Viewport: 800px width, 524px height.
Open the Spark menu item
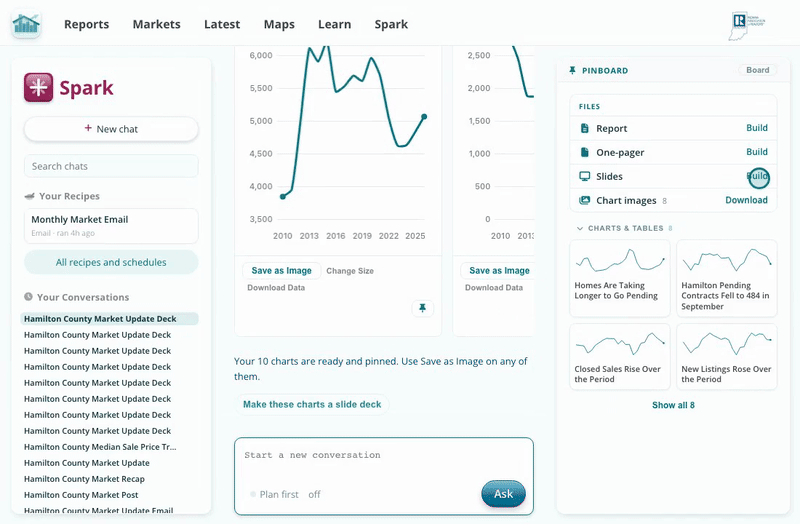pyautogui.click(x=391, y=24)
